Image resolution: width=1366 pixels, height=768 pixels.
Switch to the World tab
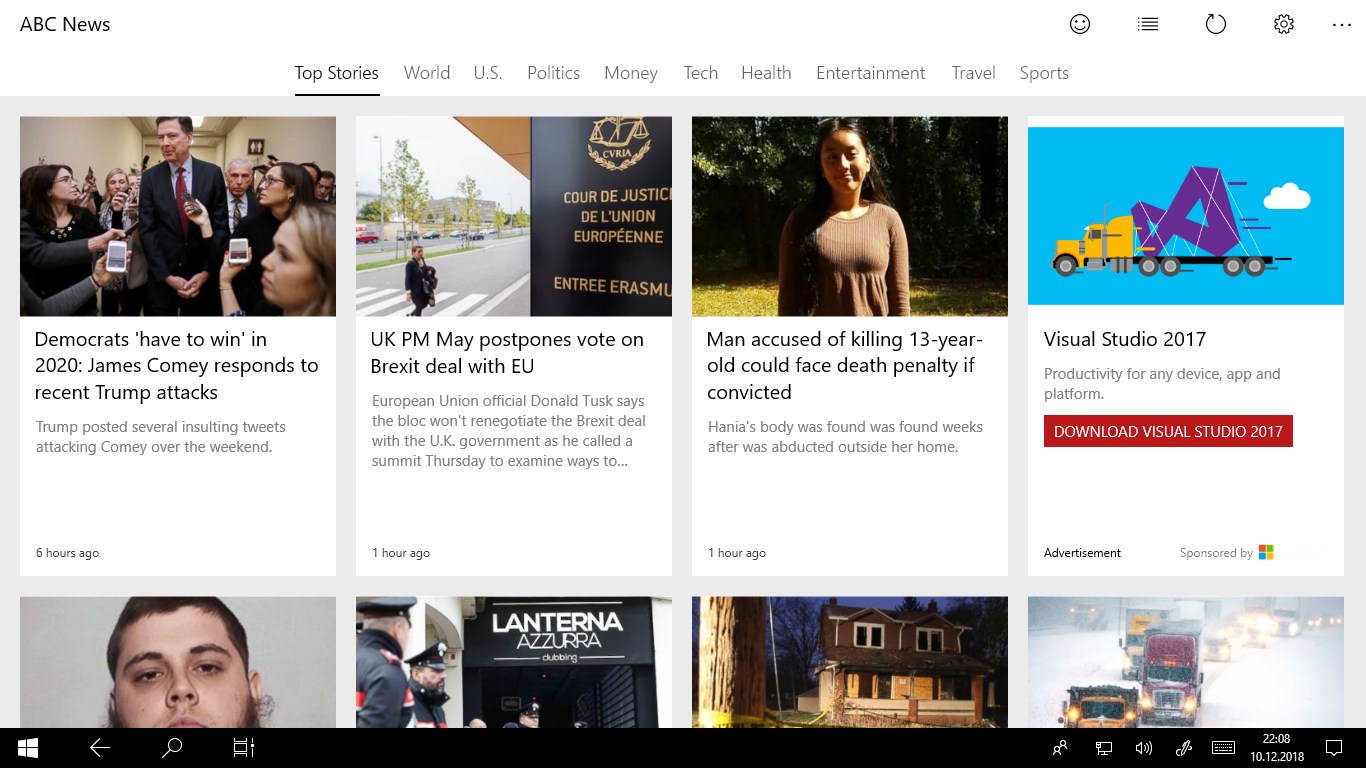427,73
